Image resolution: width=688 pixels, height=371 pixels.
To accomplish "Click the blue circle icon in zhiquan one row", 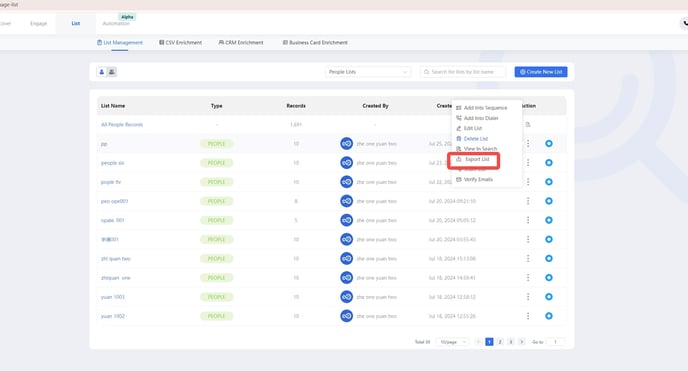I will [548, 278].
